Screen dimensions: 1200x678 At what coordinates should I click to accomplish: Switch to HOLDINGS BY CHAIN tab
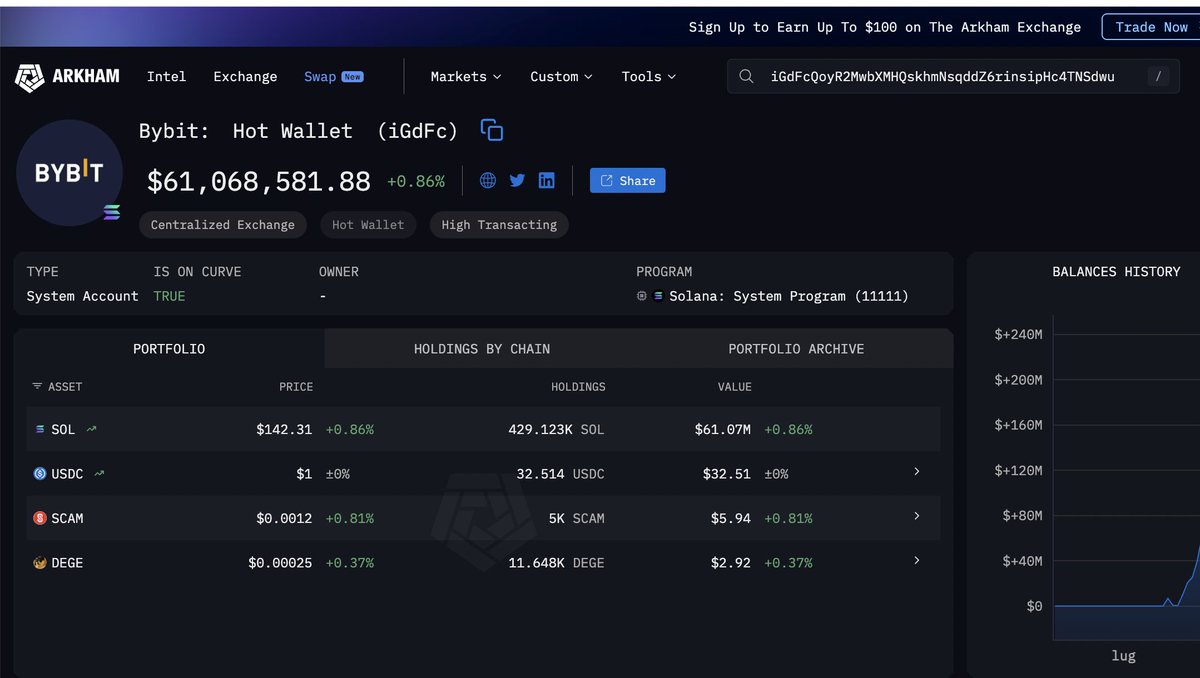click(x=482, y=349)
